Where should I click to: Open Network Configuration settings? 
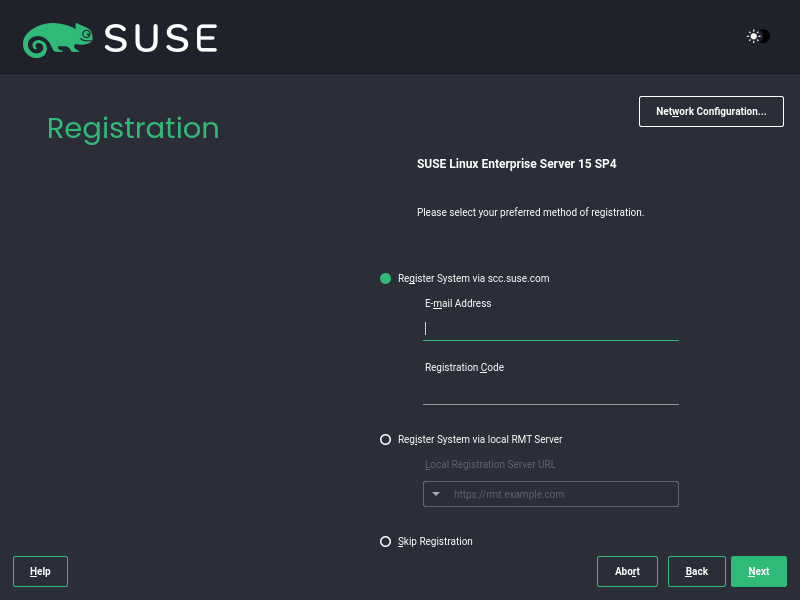711,111
